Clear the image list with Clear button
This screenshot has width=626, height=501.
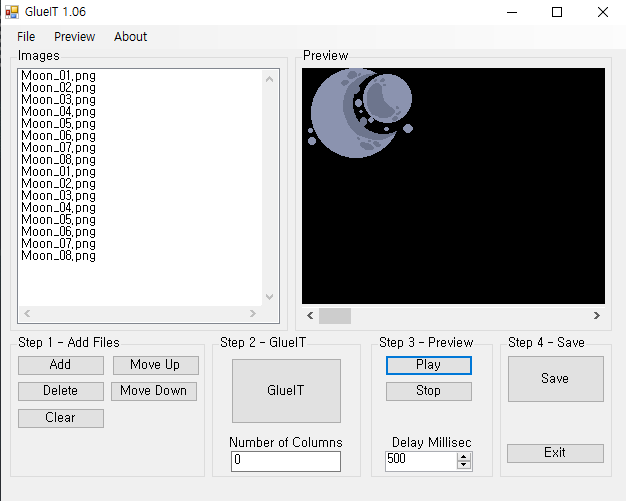(x=61, y=418)
